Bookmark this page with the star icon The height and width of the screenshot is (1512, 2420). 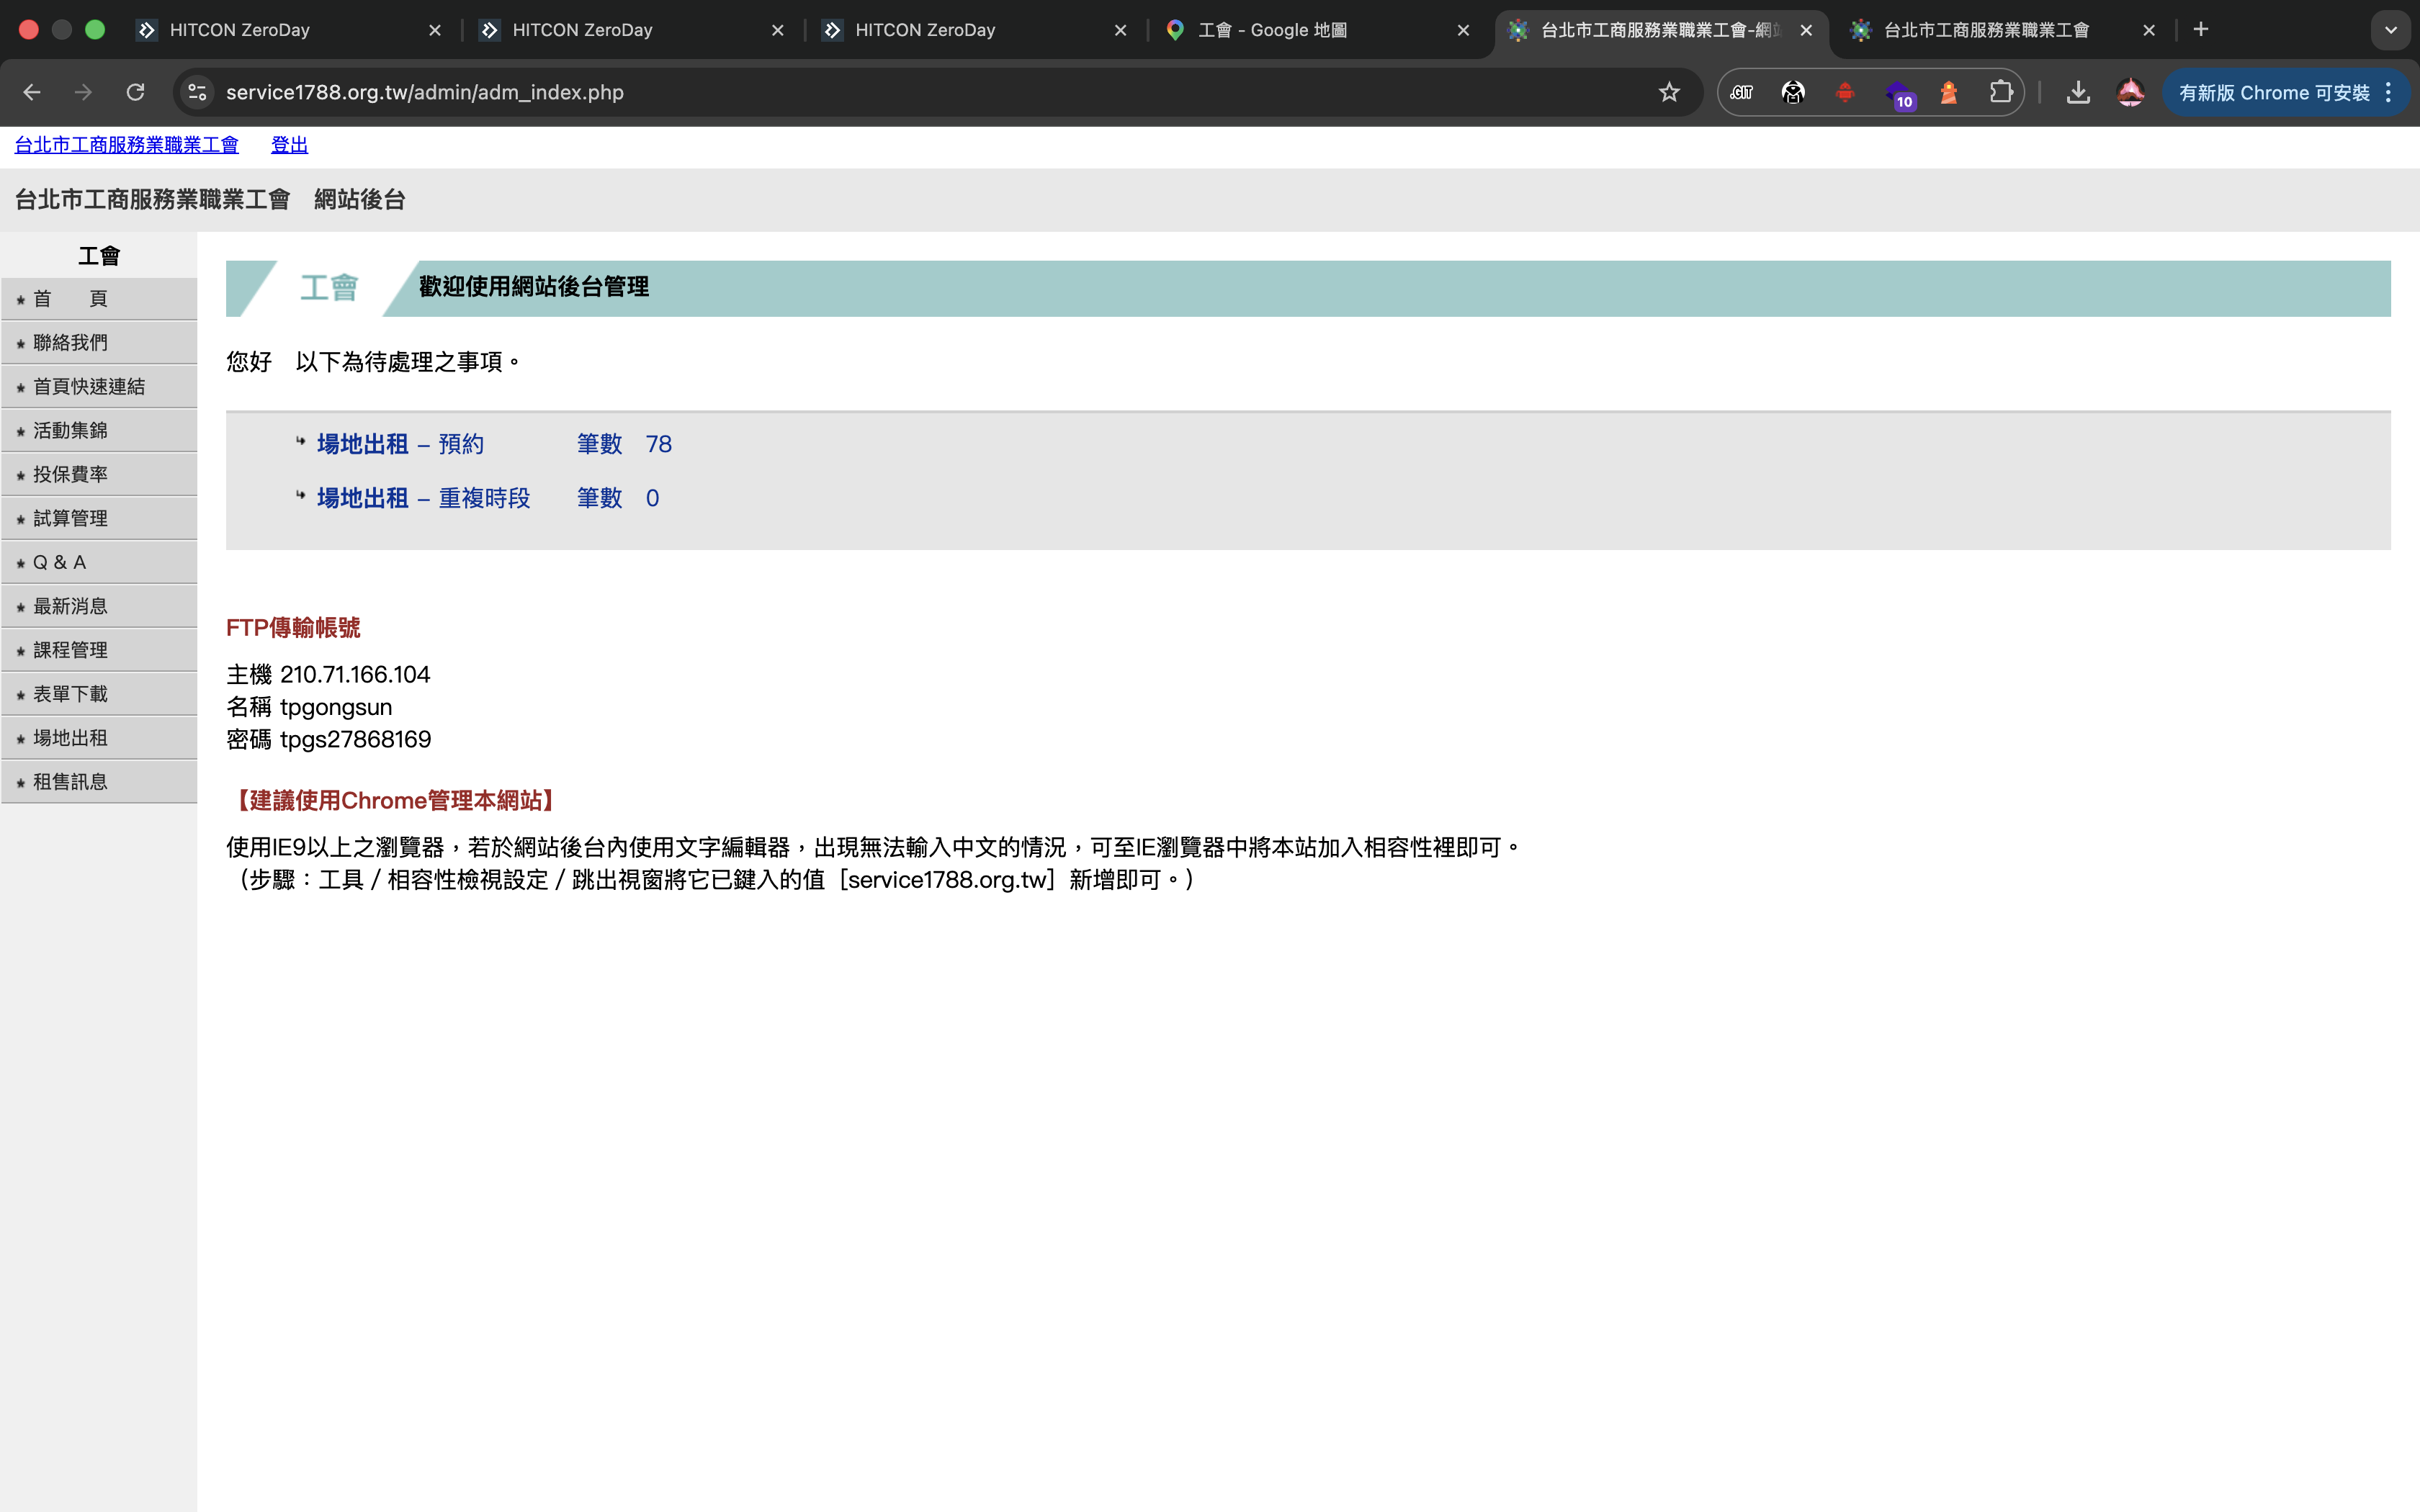(x=1669, y=92)
